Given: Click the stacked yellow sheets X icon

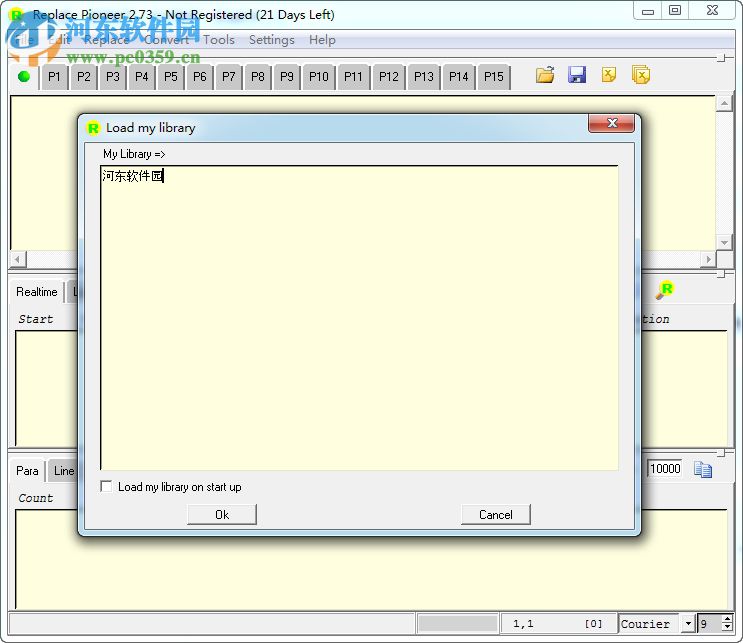Looking at the screenshot, I should [x=641, y=75].
